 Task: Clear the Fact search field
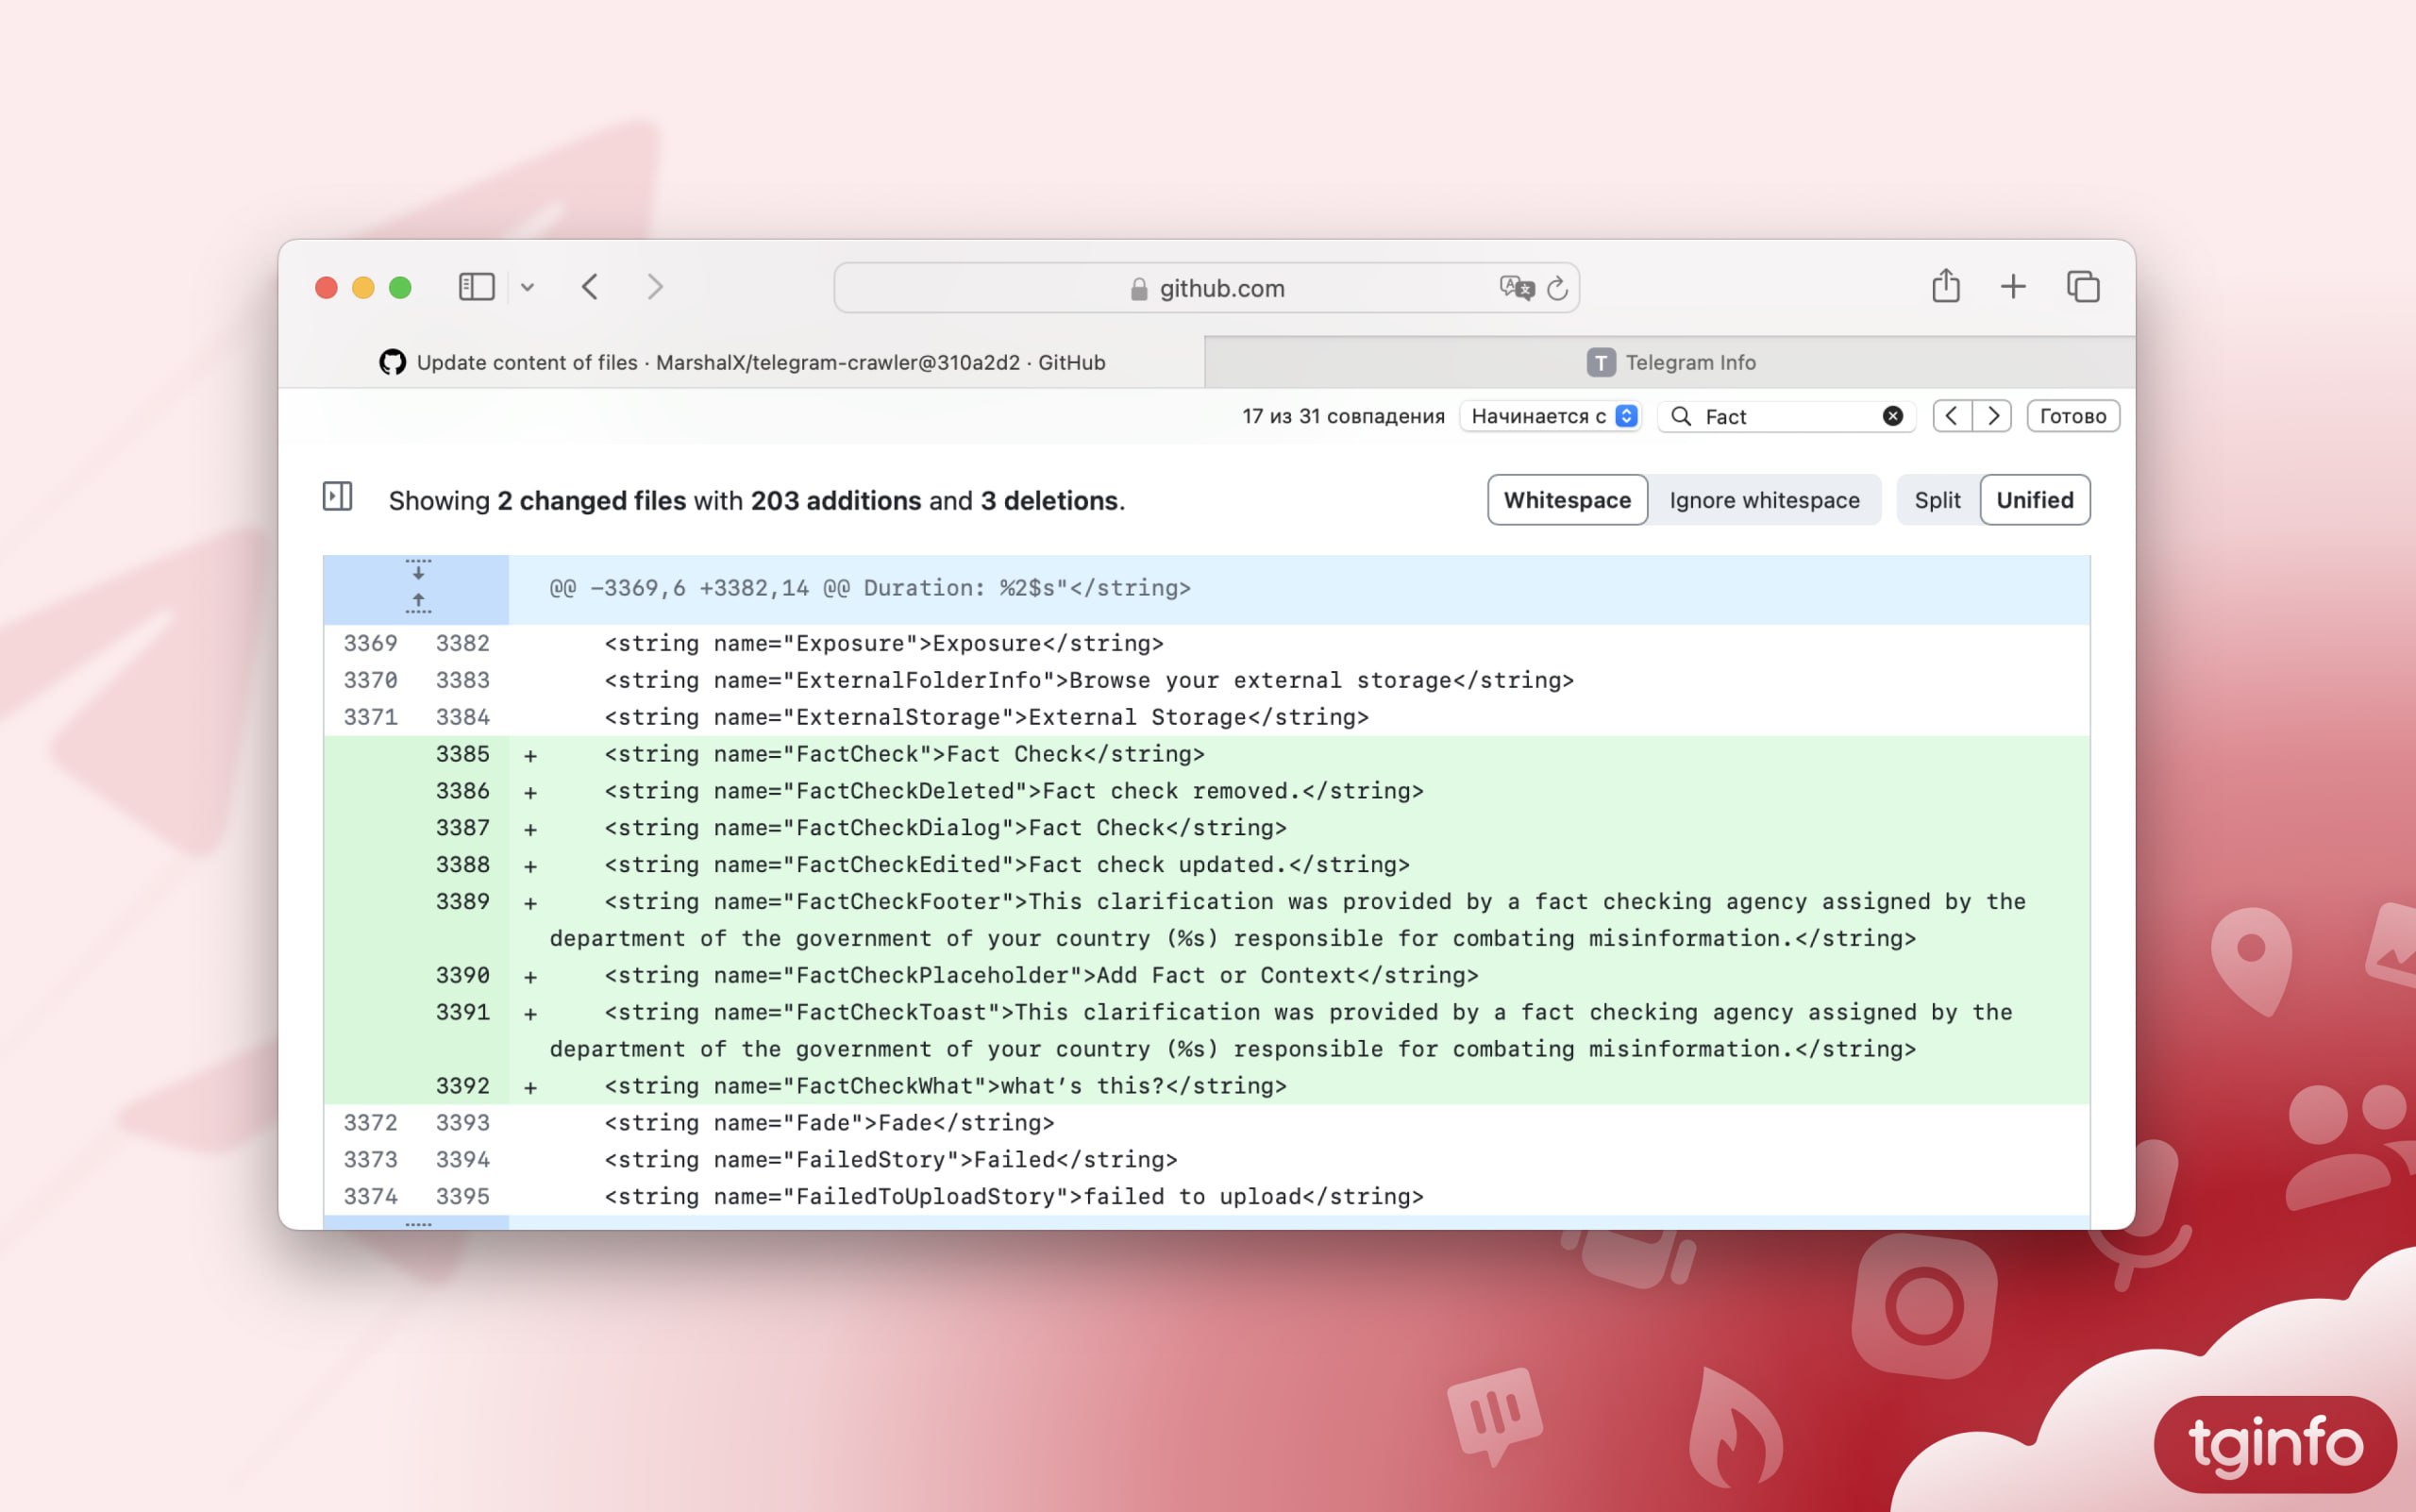(1892, 416)
